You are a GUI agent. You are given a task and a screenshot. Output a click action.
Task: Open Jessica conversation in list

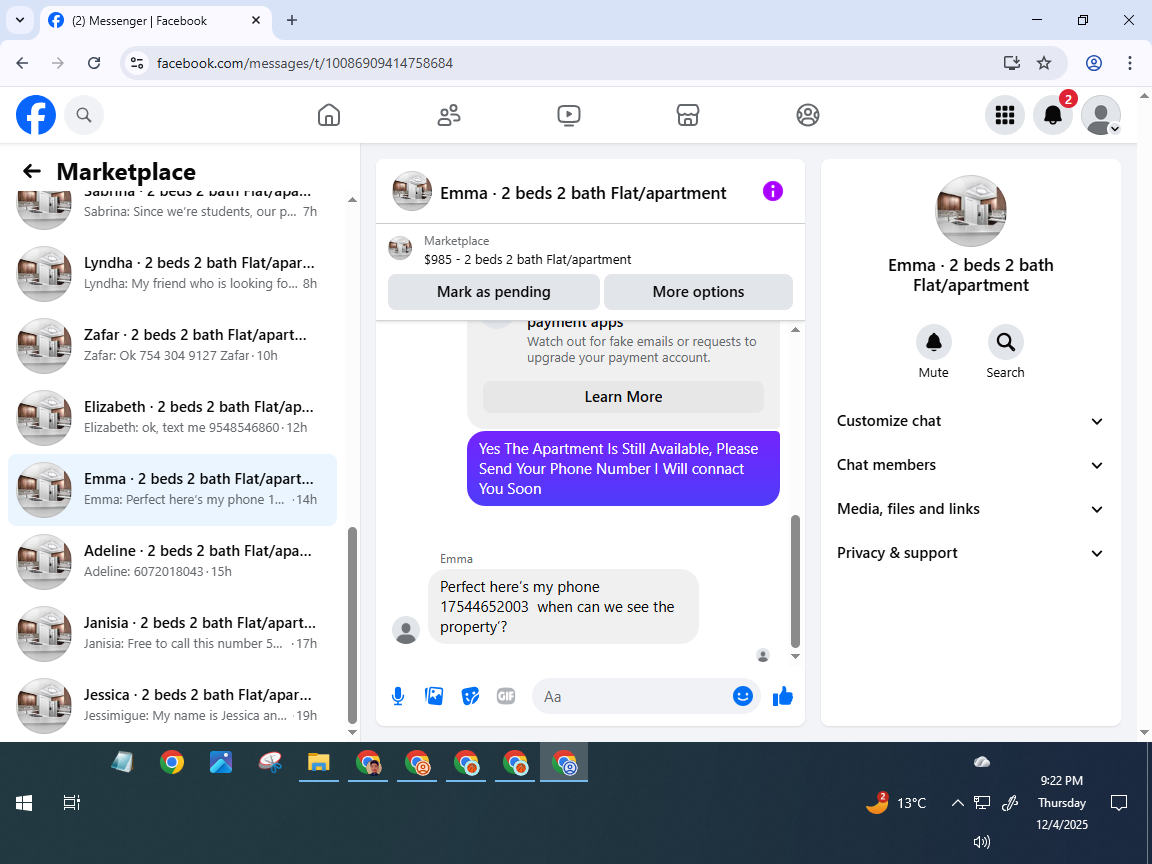tap(173, 705)
